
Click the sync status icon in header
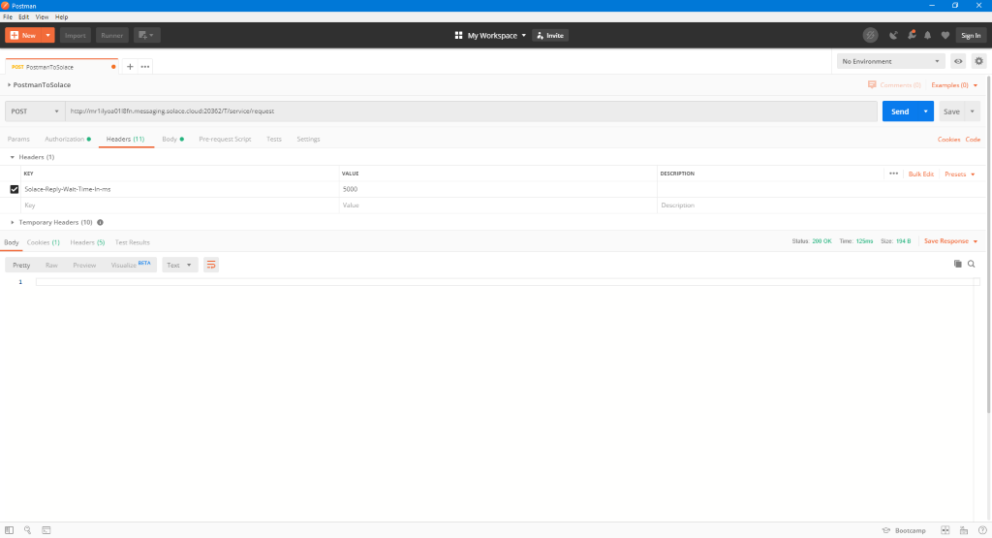tap(871, 35)
